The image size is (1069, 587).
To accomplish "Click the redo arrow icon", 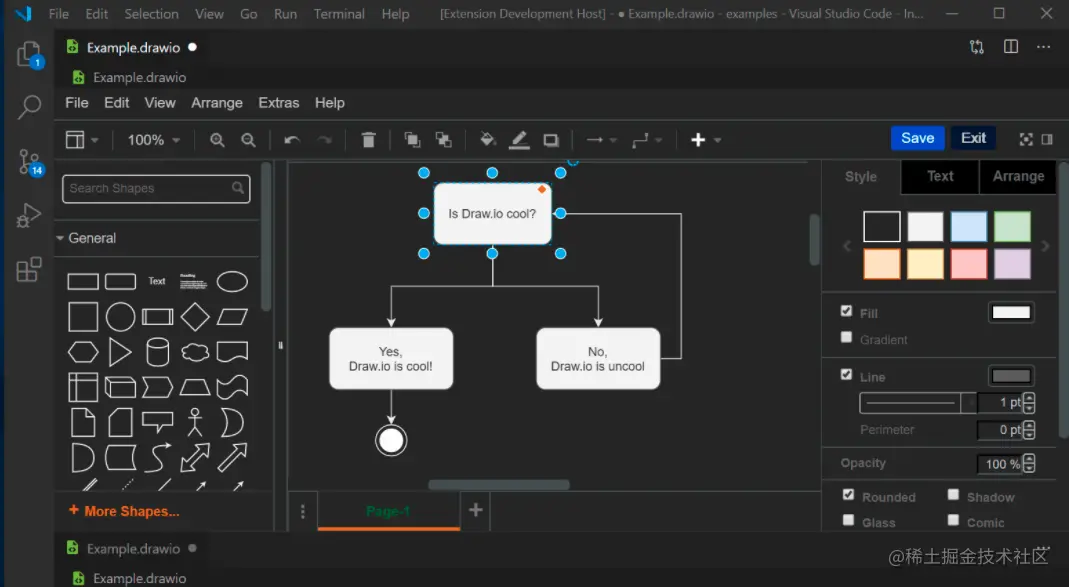I will coord(325,140).
